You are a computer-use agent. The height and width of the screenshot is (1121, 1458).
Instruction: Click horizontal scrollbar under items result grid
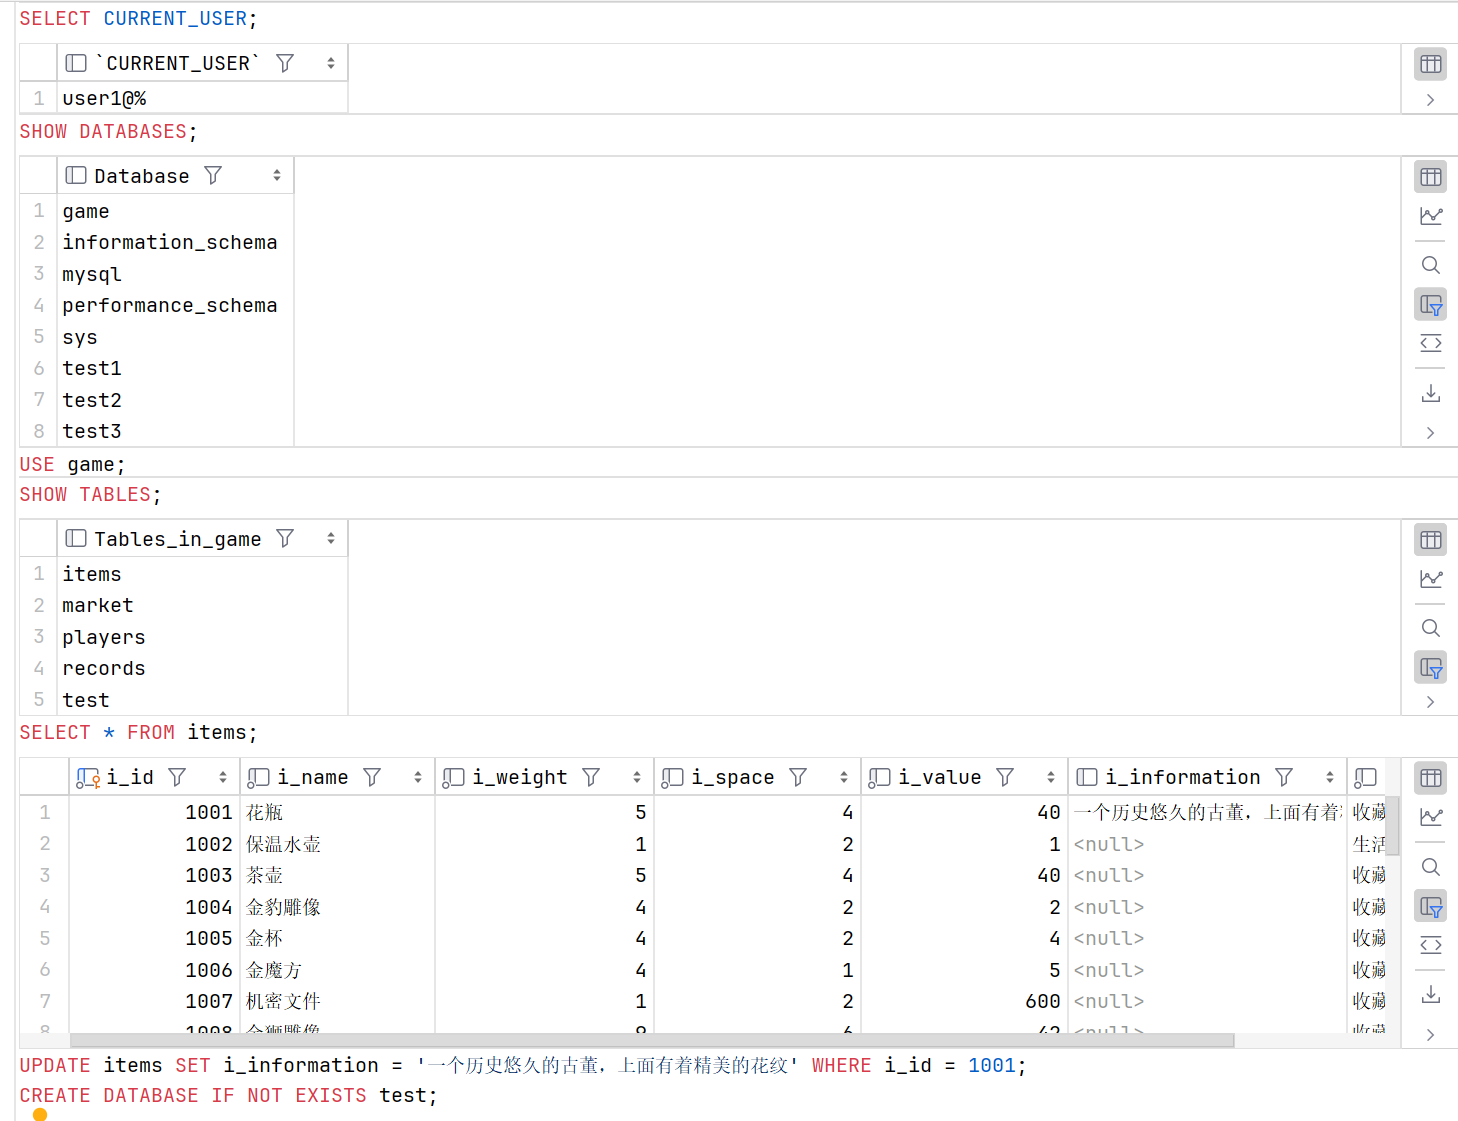pos(652,1040)
